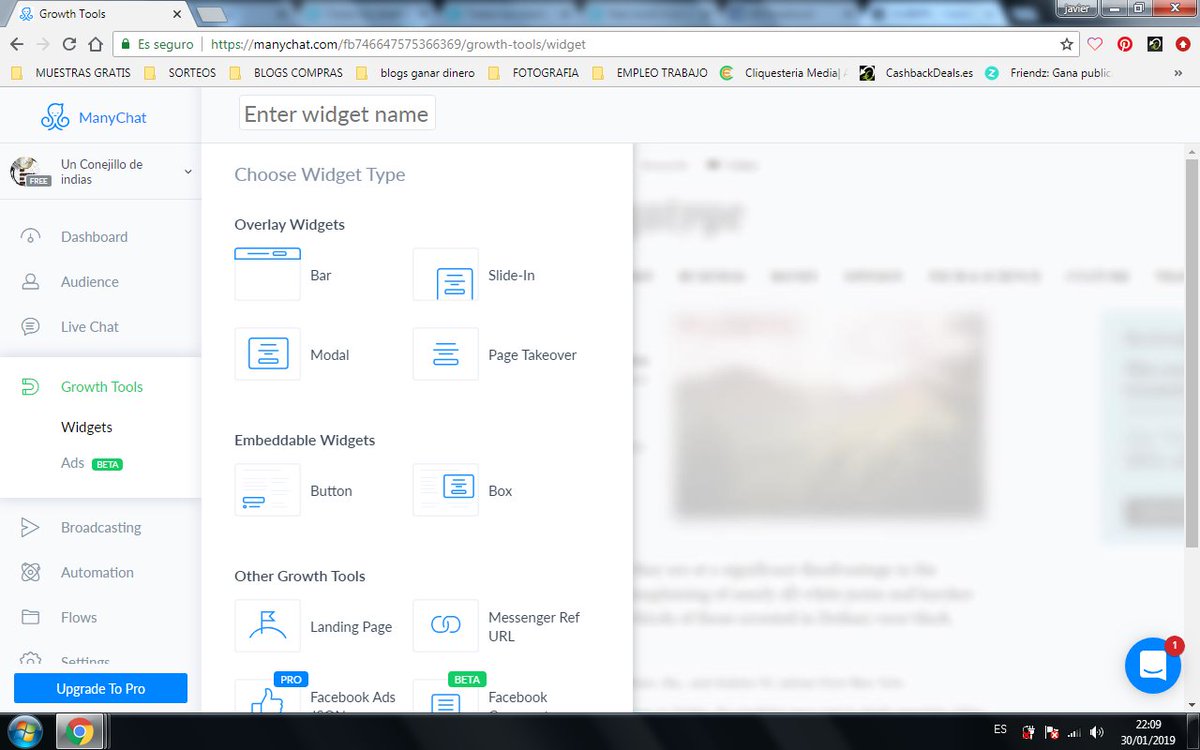Click the address bar URL

(398, 44)
